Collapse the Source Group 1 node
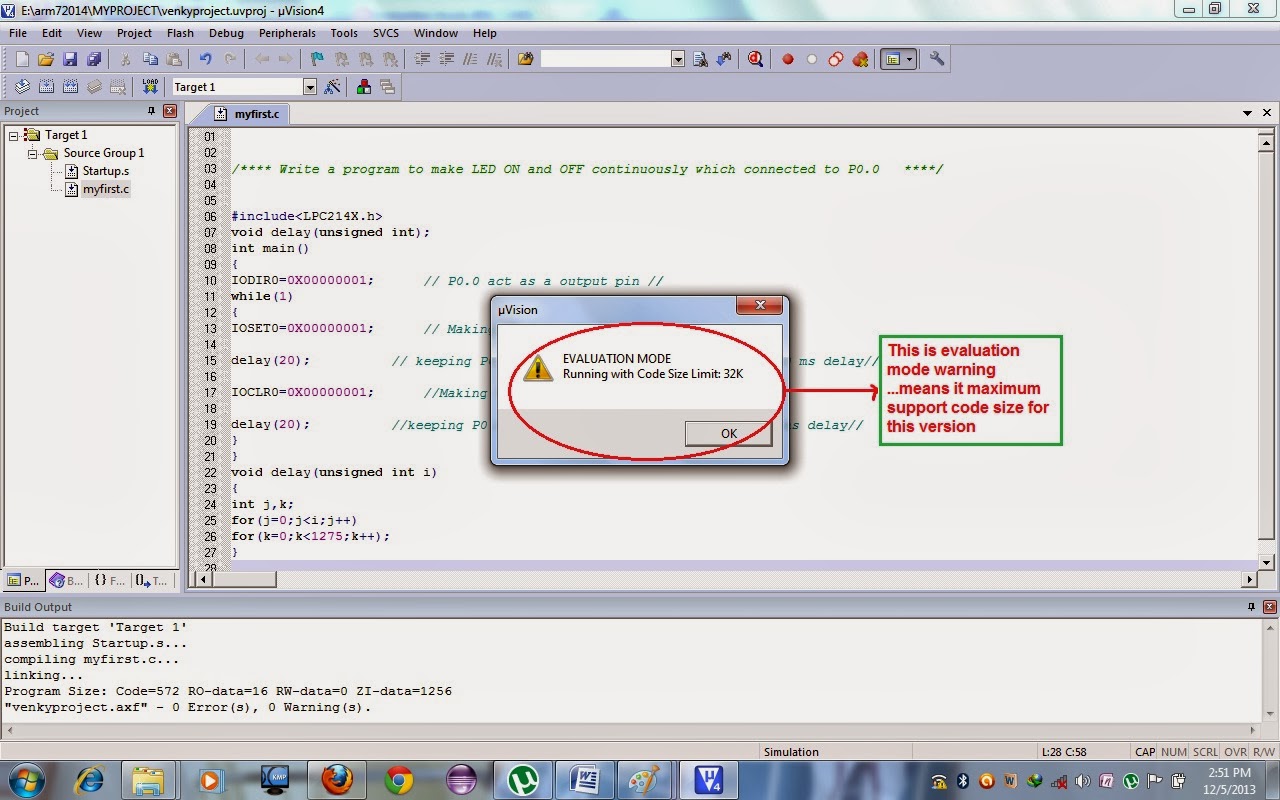The height and width of the screenshot is (800, 1280). (33, 153)
